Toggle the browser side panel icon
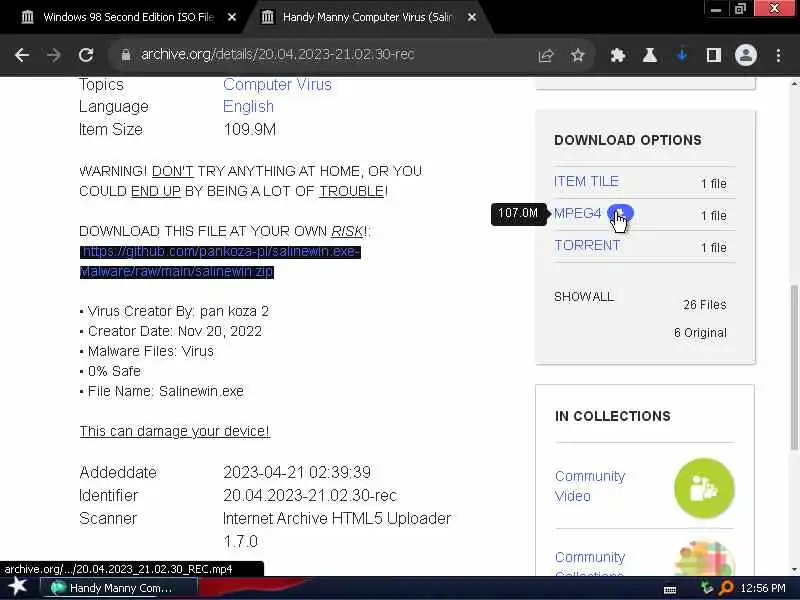800x600 pixels. coord(713,55)
